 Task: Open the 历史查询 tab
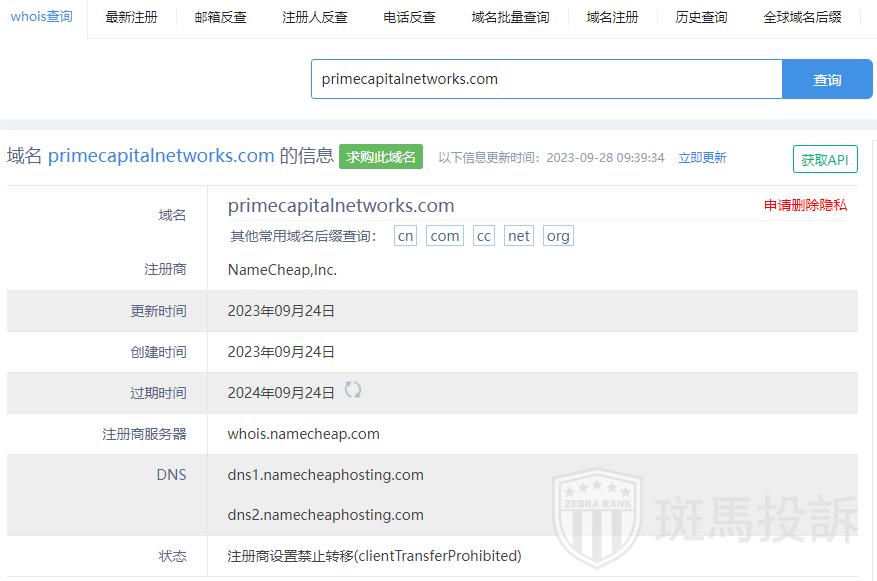[701, 17]
